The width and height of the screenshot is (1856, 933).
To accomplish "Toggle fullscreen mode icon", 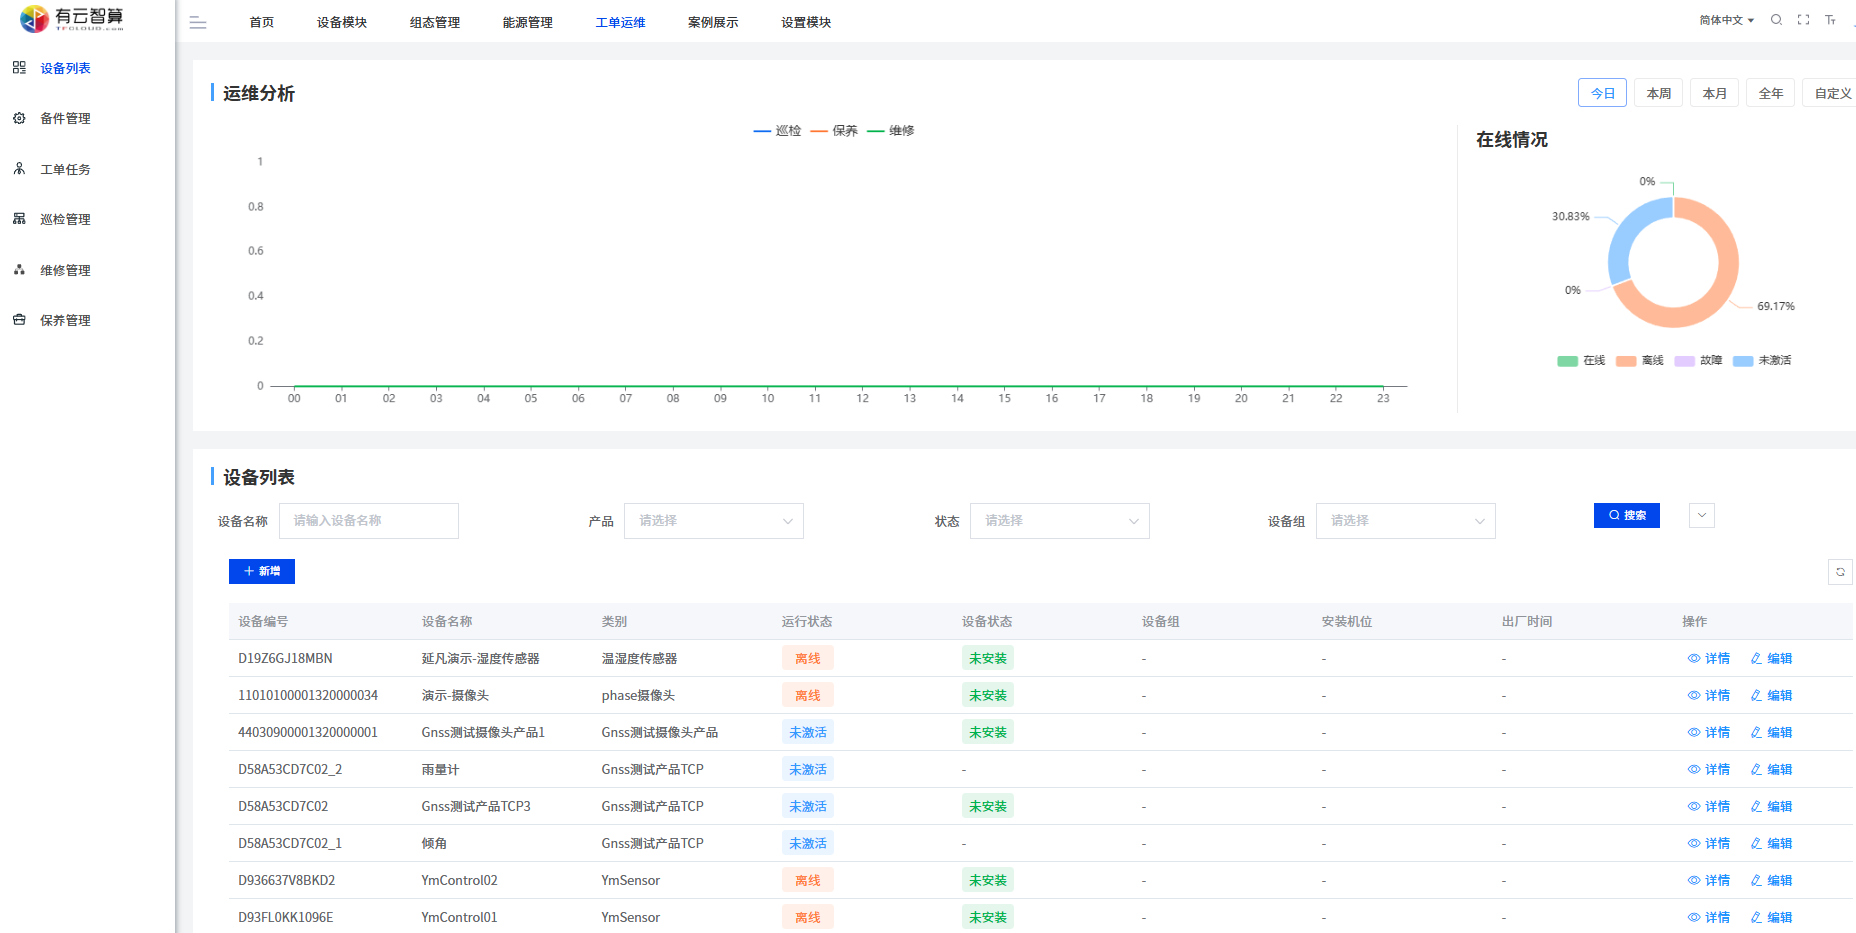I will pos(1803,20).
